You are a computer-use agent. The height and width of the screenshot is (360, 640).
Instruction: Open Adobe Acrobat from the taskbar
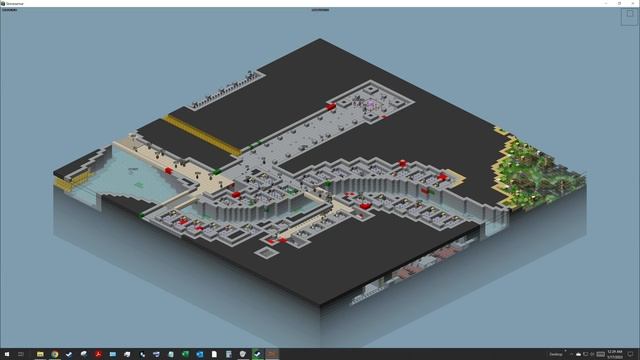(x=98, y=354)
